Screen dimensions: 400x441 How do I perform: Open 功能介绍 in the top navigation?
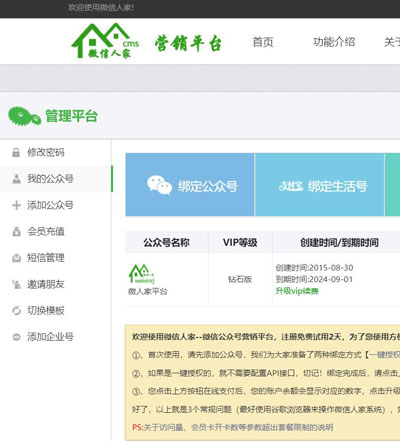click(334, 42)
